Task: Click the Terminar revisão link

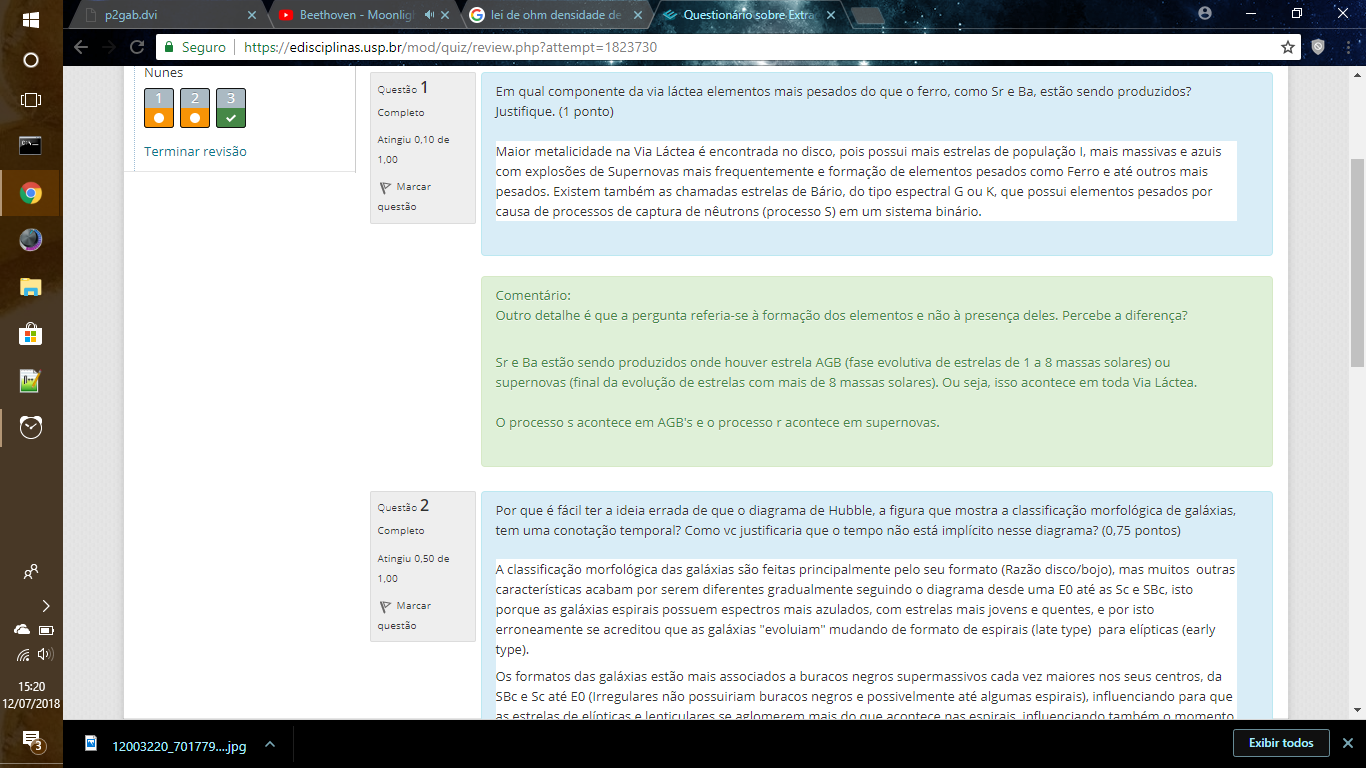Action: point(195,152)
